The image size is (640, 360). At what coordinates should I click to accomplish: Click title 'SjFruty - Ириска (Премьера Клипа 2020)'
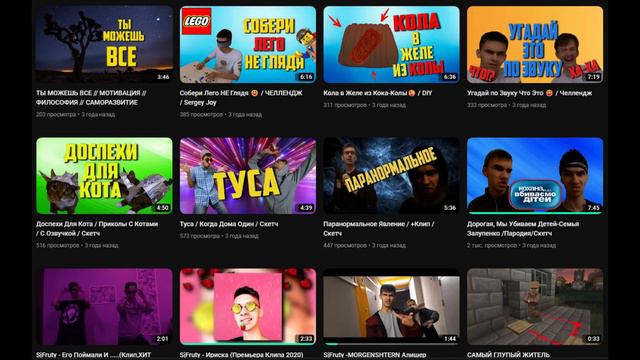point(242,355)
